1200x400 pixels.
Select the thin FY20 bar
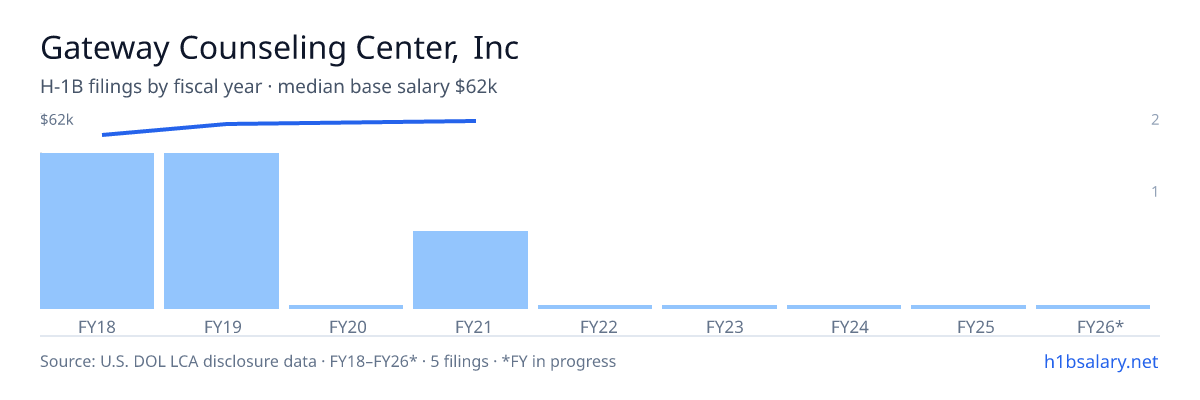pos(346,307)
